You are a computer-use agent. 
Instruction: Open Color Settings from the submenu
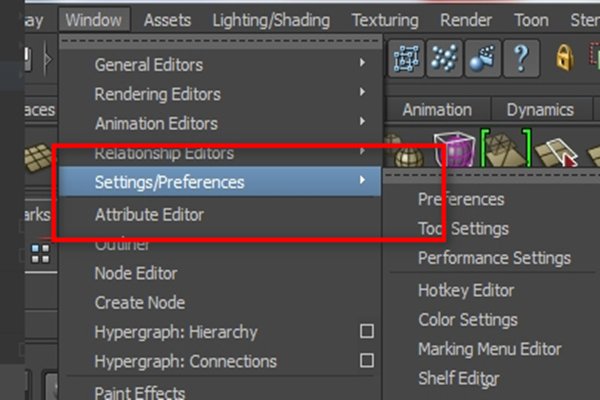pyautogui.click(x=468, y=320)
